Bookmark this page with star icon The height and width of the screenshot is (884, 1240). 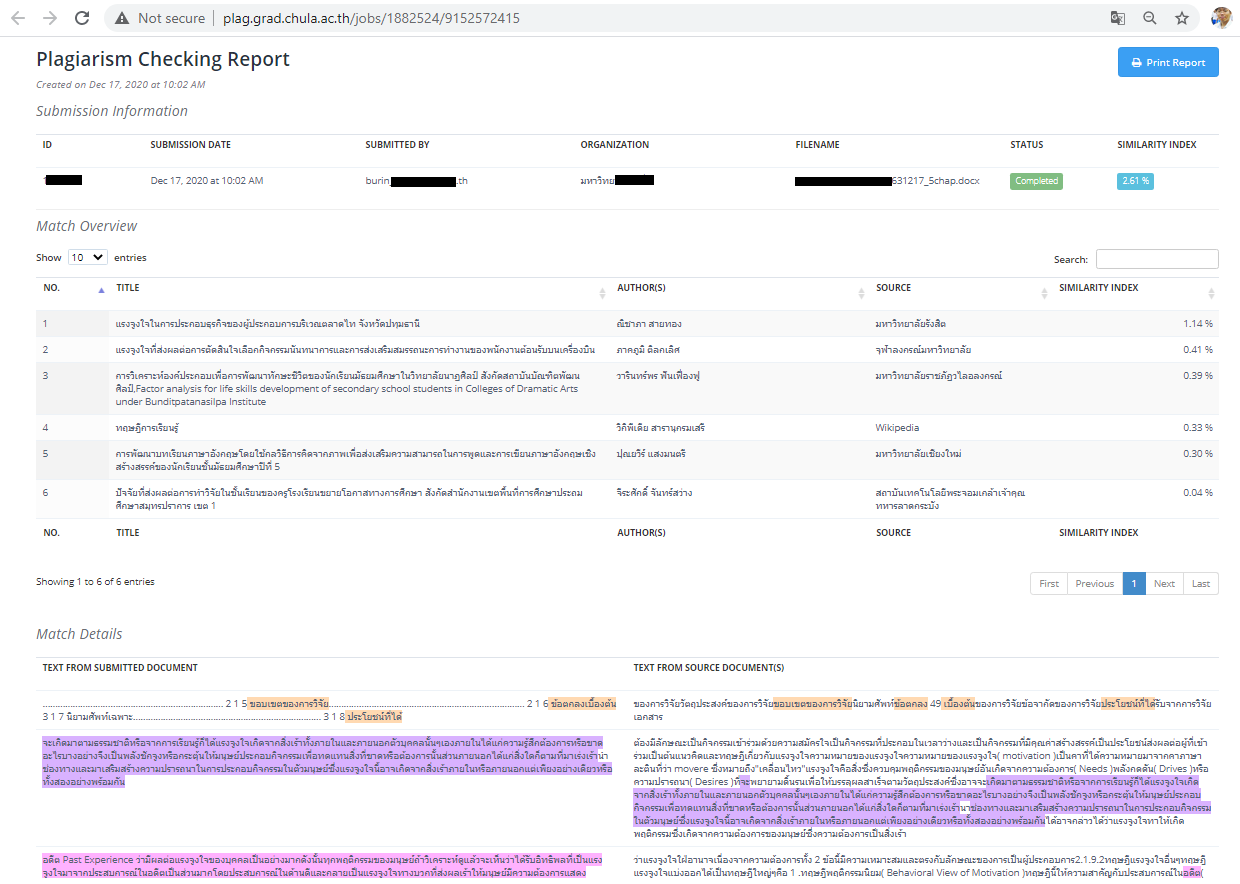1182,18
